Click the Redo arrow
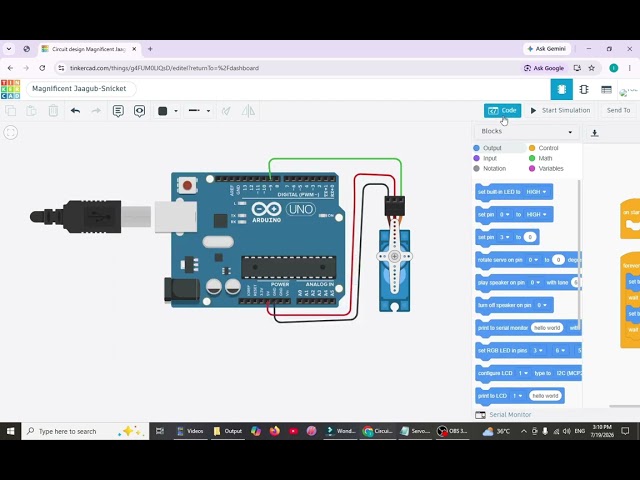 coord(96,111)
